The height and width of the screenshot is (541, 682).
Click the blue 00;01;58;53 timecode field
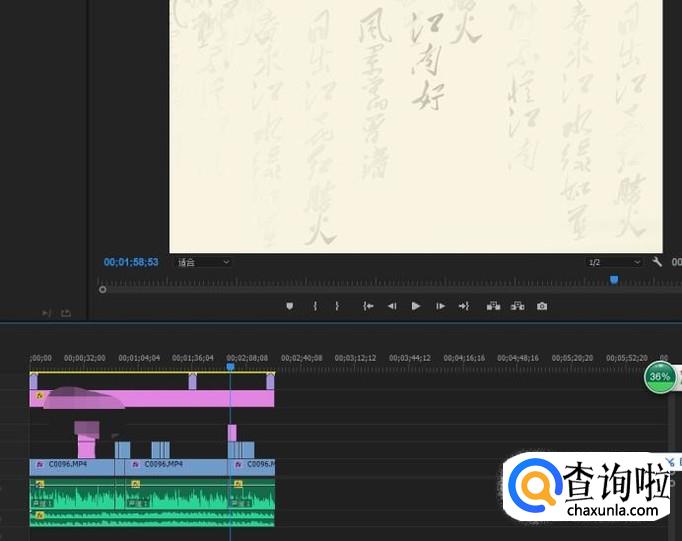coord(131,262)
